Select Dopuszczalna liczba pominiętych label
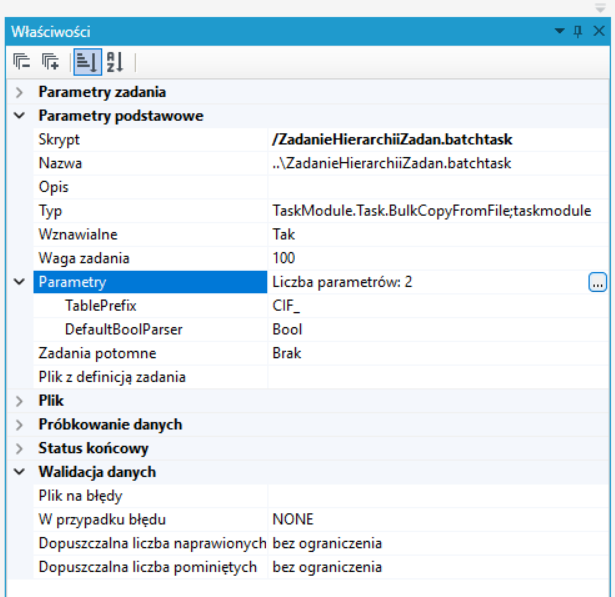 pos(147,568)
